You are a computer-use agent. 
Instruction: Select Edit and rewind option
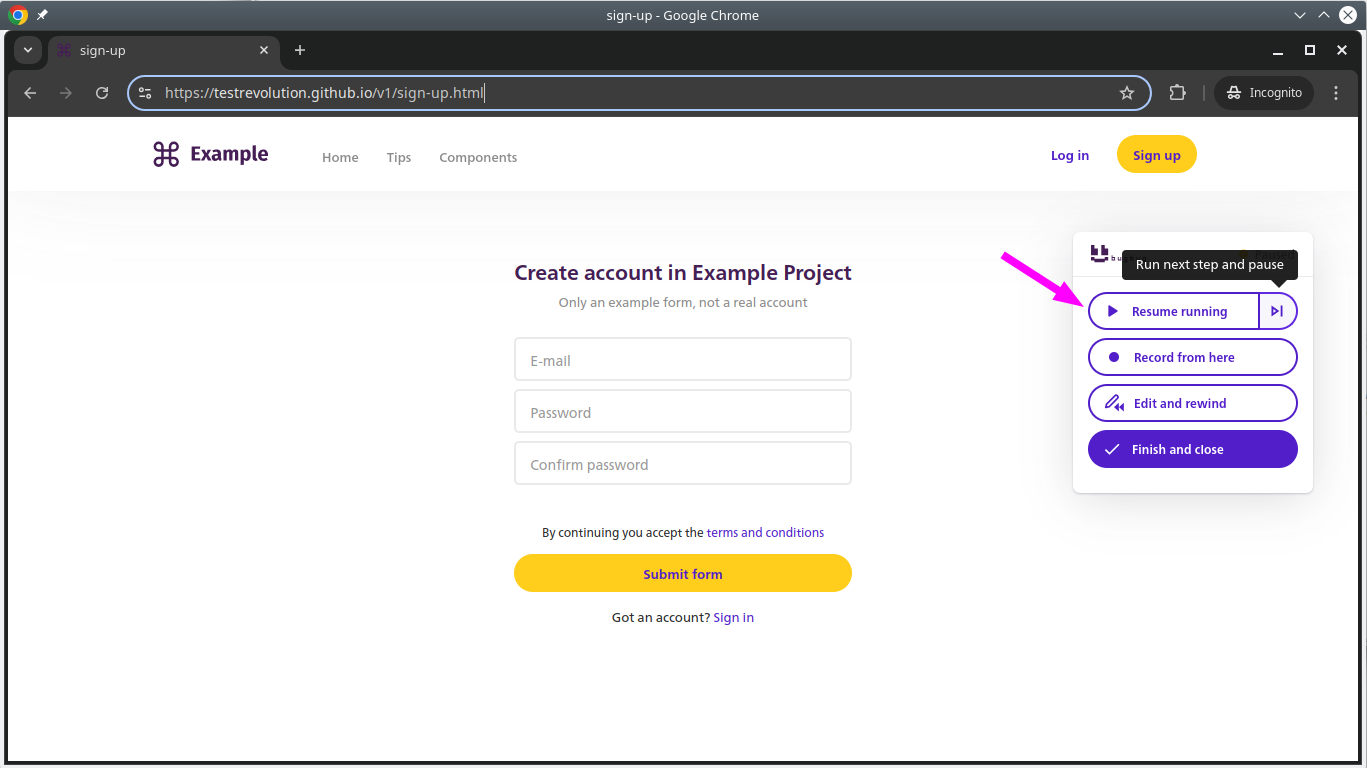1192,403
